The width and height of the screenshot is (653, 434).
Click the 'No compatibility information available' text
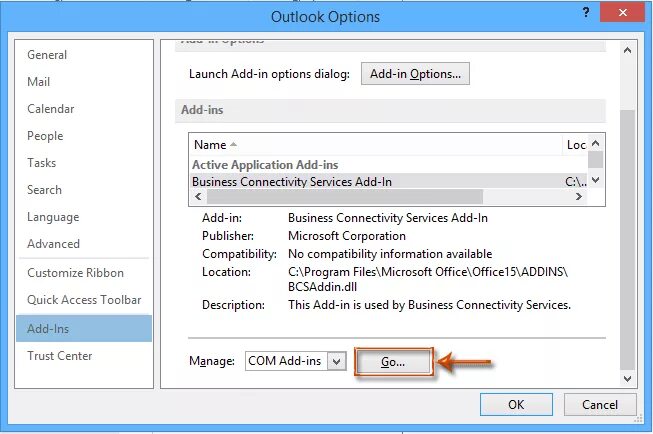(390, 254)
